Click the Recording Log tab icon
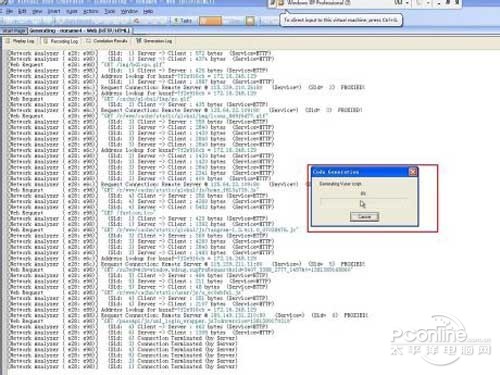The height and width of the screenshot is (375, 500). (46, 41)
